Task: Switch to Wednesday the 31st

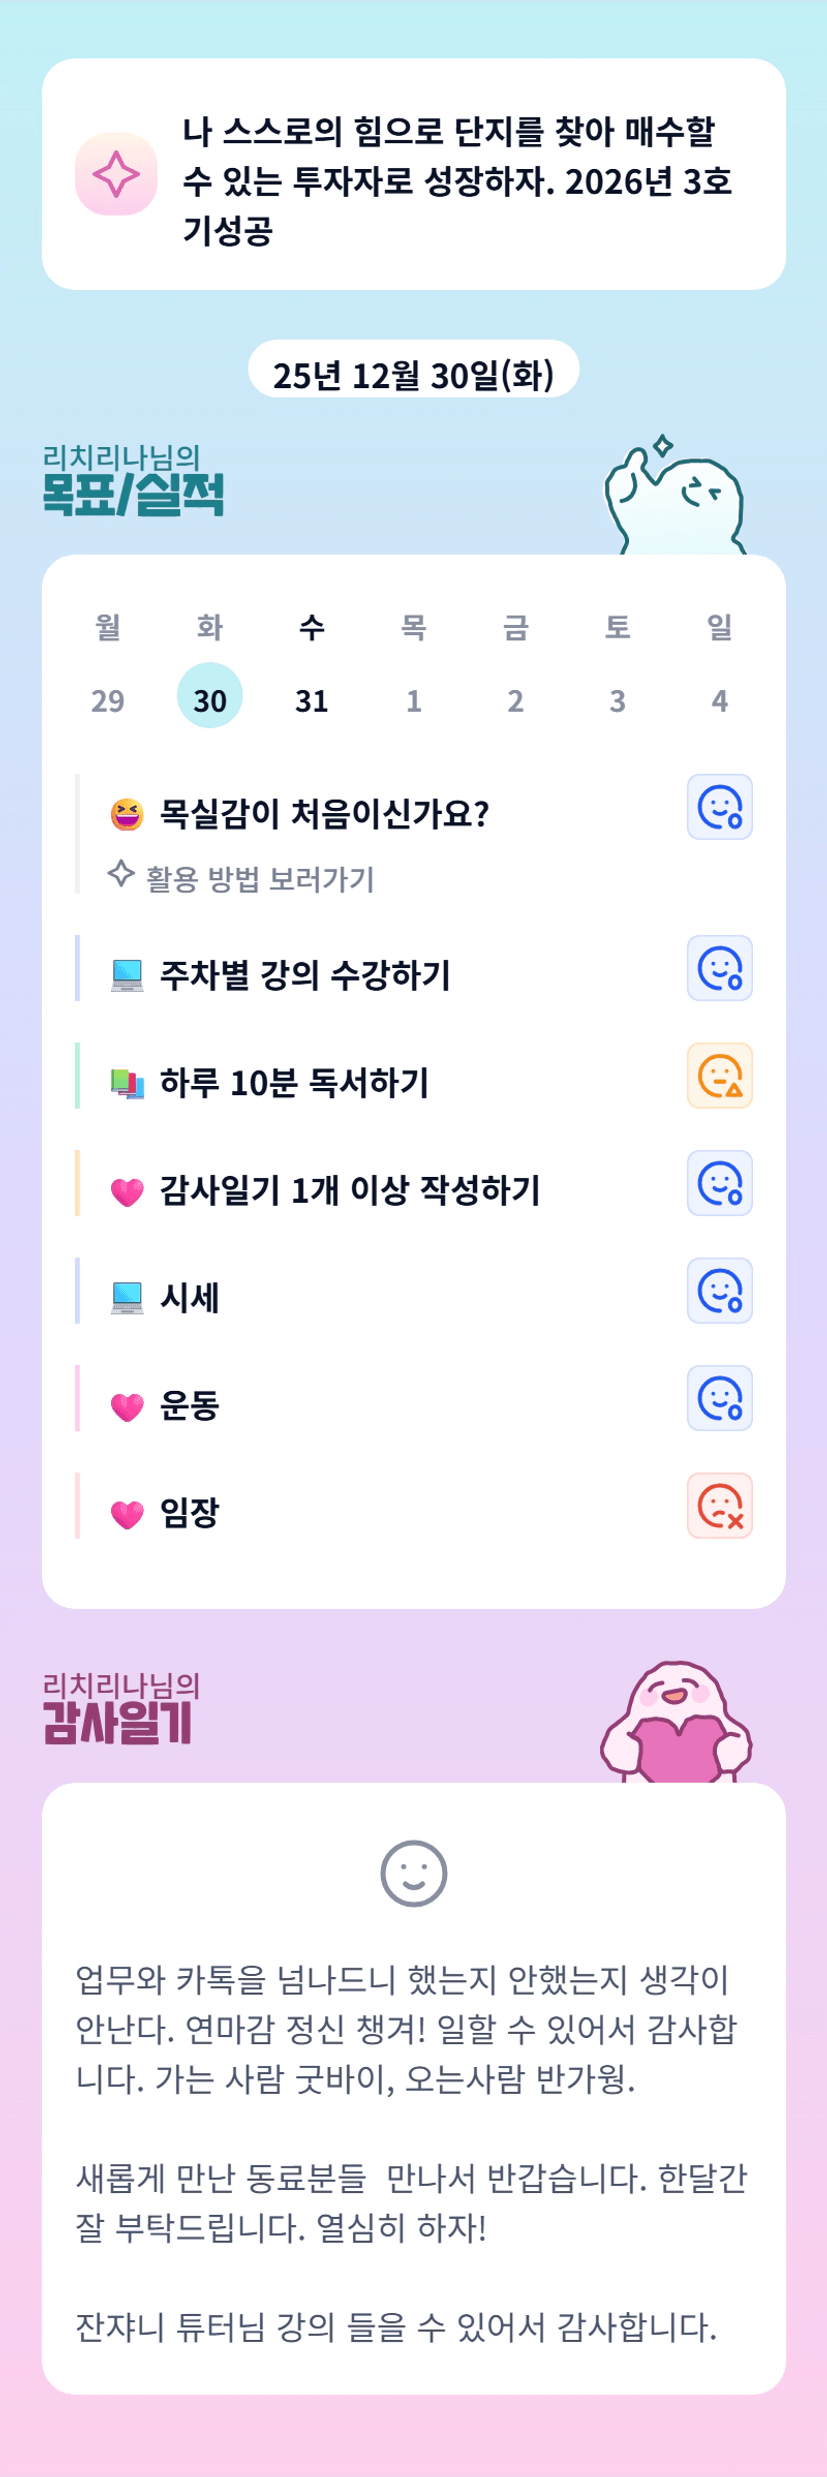Action: 312,700
